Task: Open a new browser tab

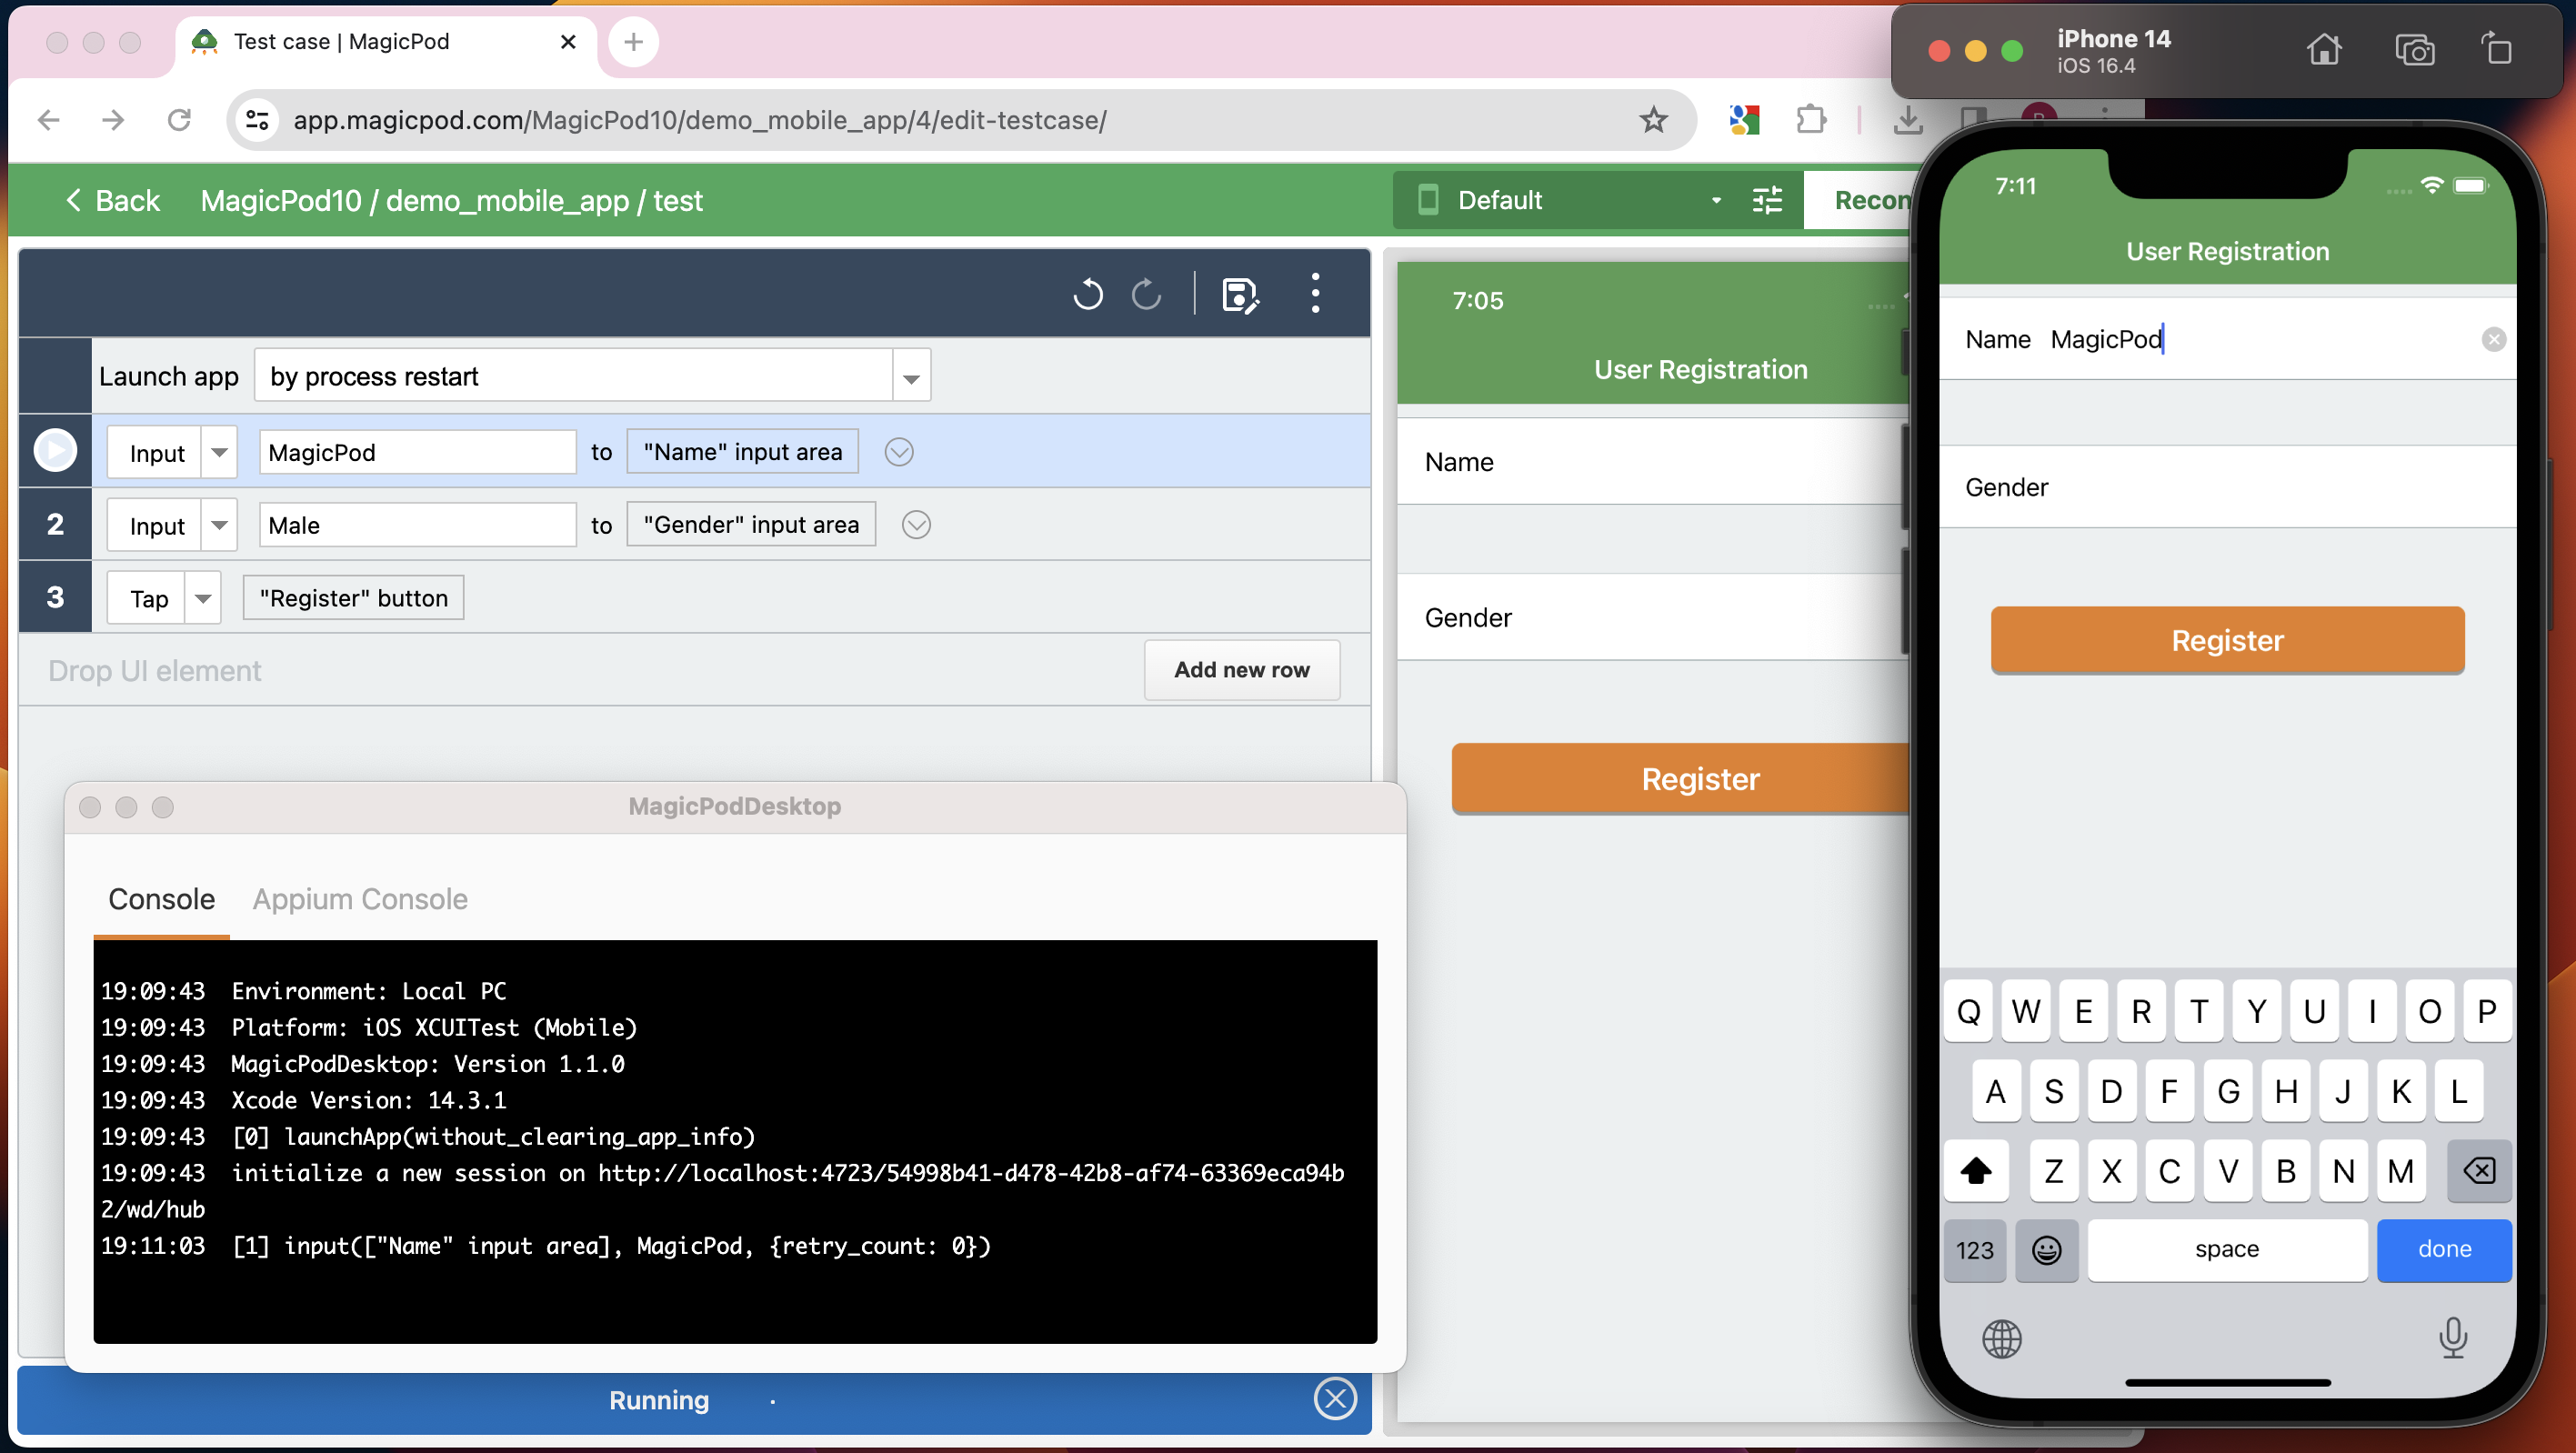Action: click(633, 42)
